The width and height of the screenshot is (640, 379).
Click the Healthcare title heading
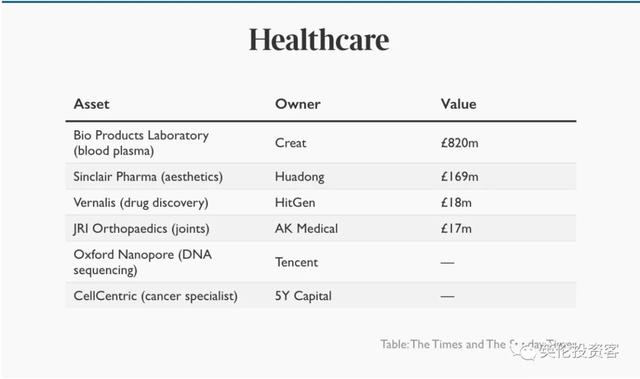click(319, 40)
